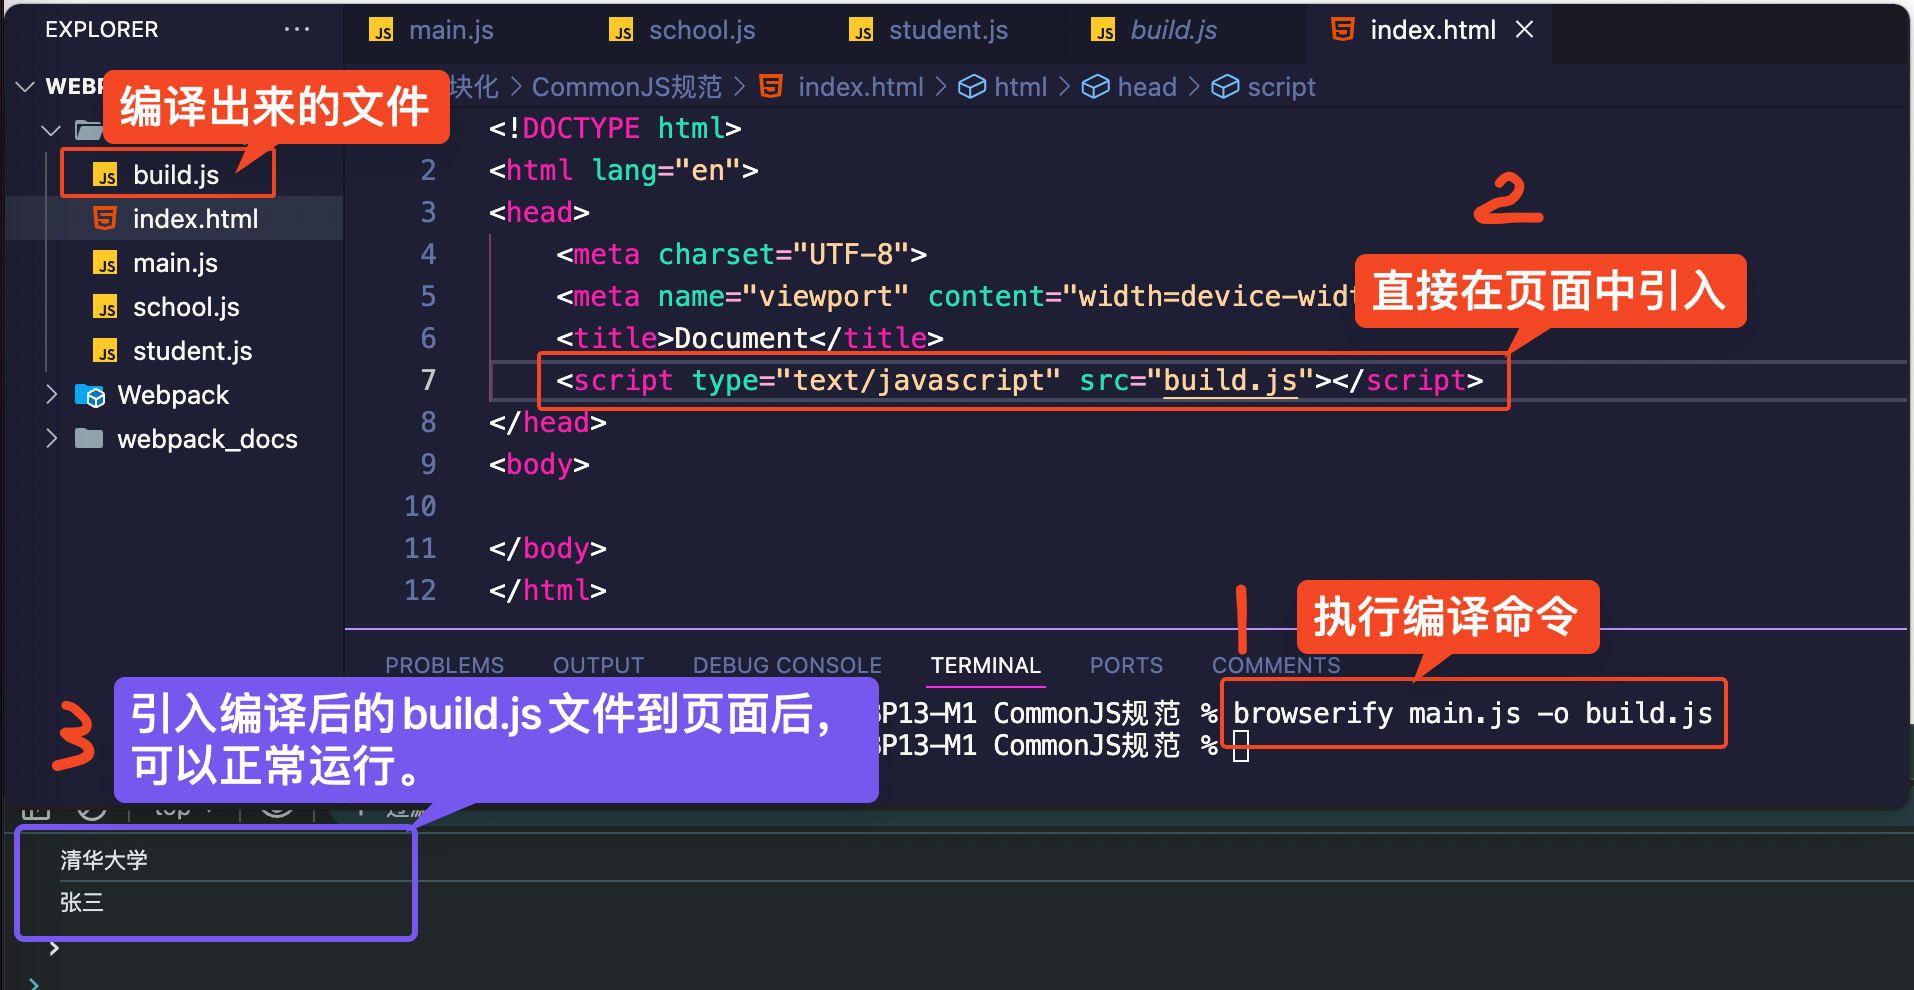1914x990 pixels.
Task: Open the DEBUG CONSOLE panel tab
Action: 787,665
